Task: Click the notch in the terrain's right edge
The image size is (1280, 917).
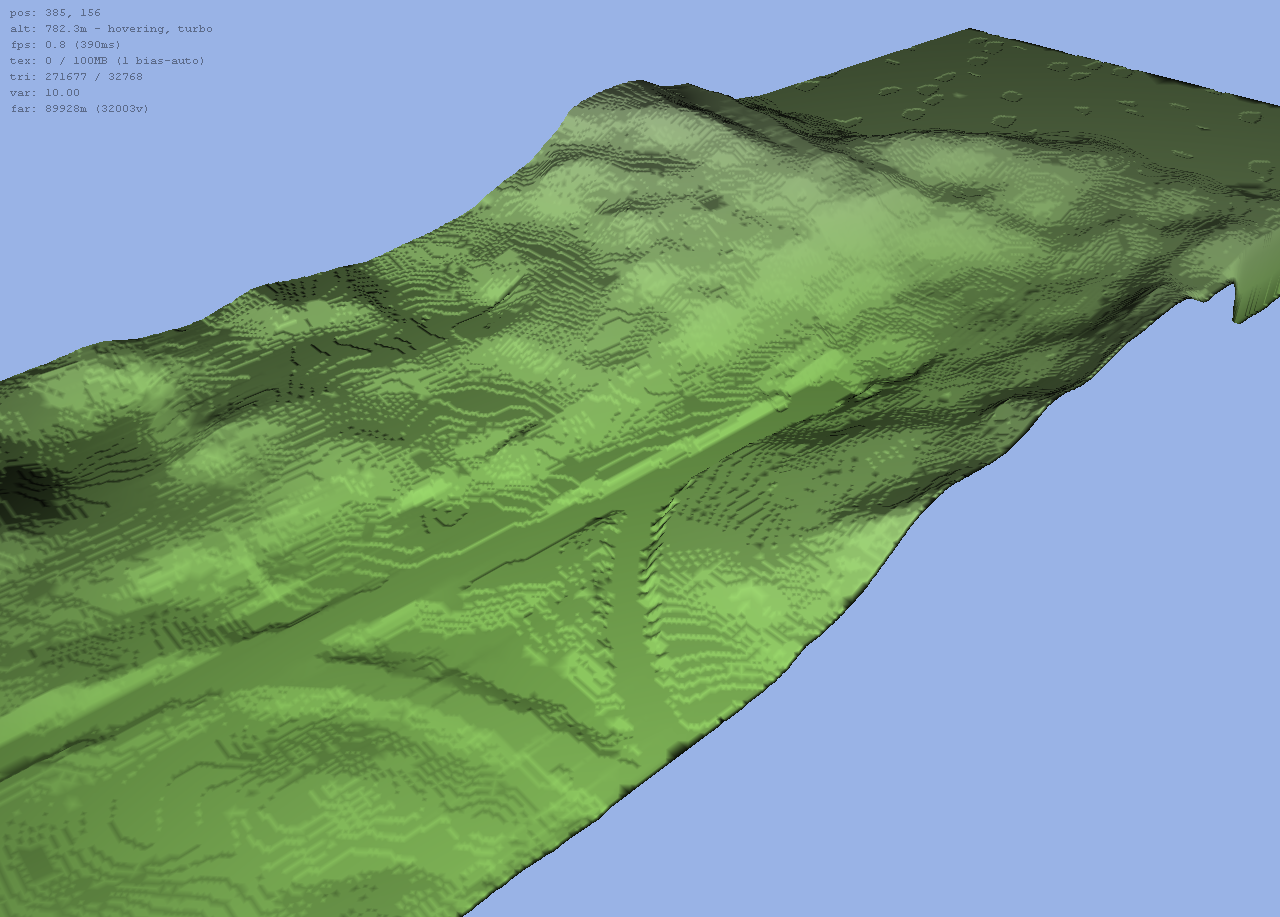Action: [1232, 298]
